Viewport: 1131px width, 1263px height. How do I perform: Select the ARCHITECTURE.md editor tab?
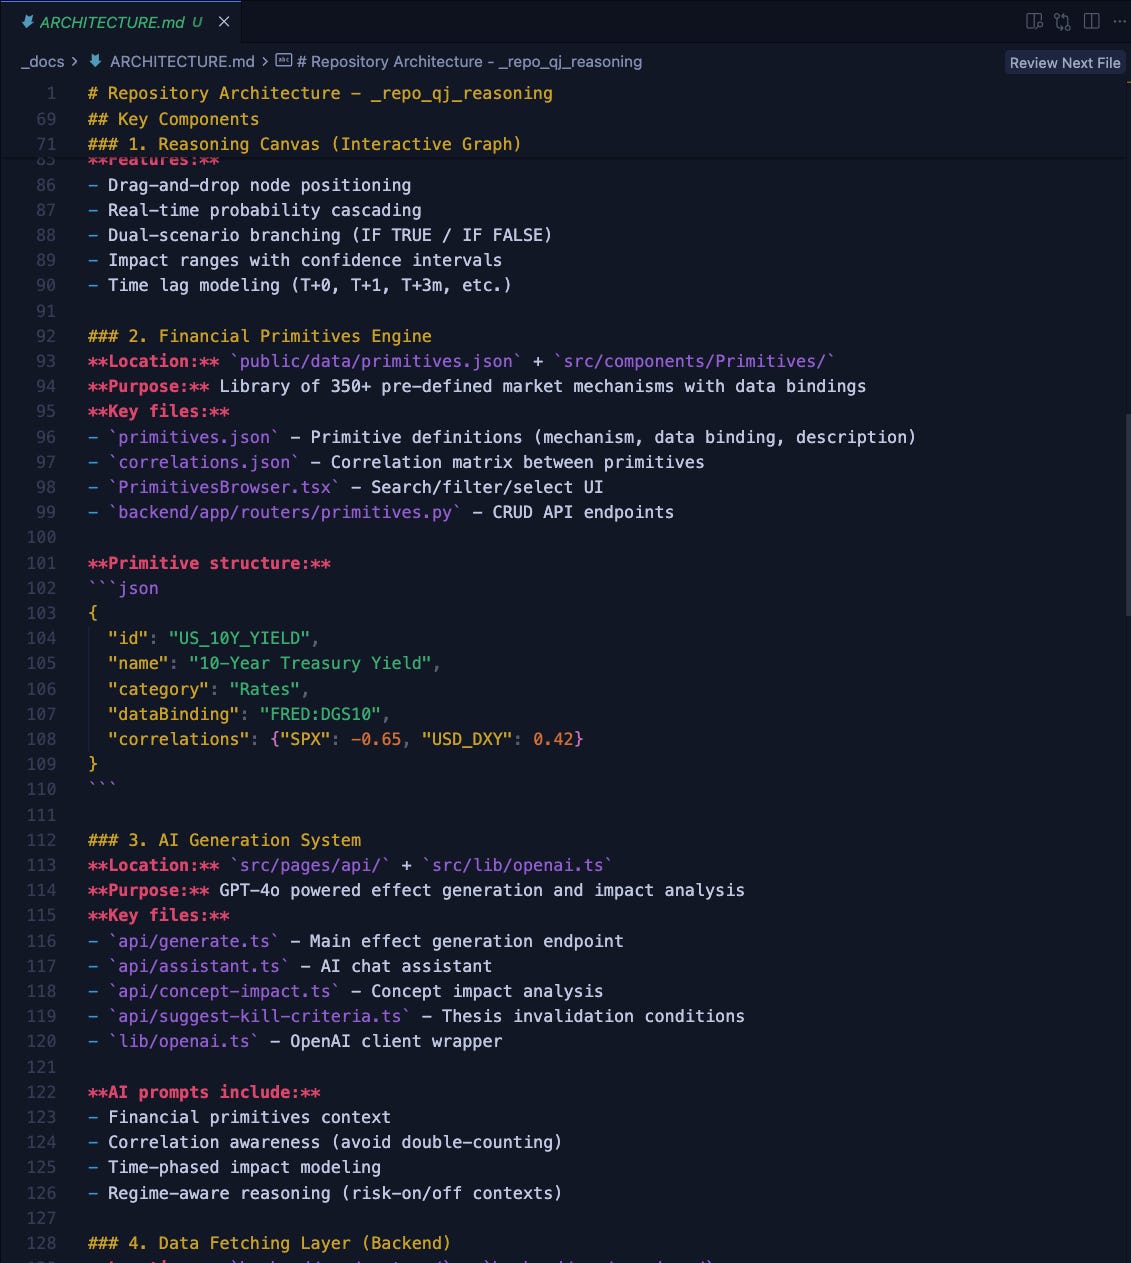pyautogui.click(x=120, y=22)
